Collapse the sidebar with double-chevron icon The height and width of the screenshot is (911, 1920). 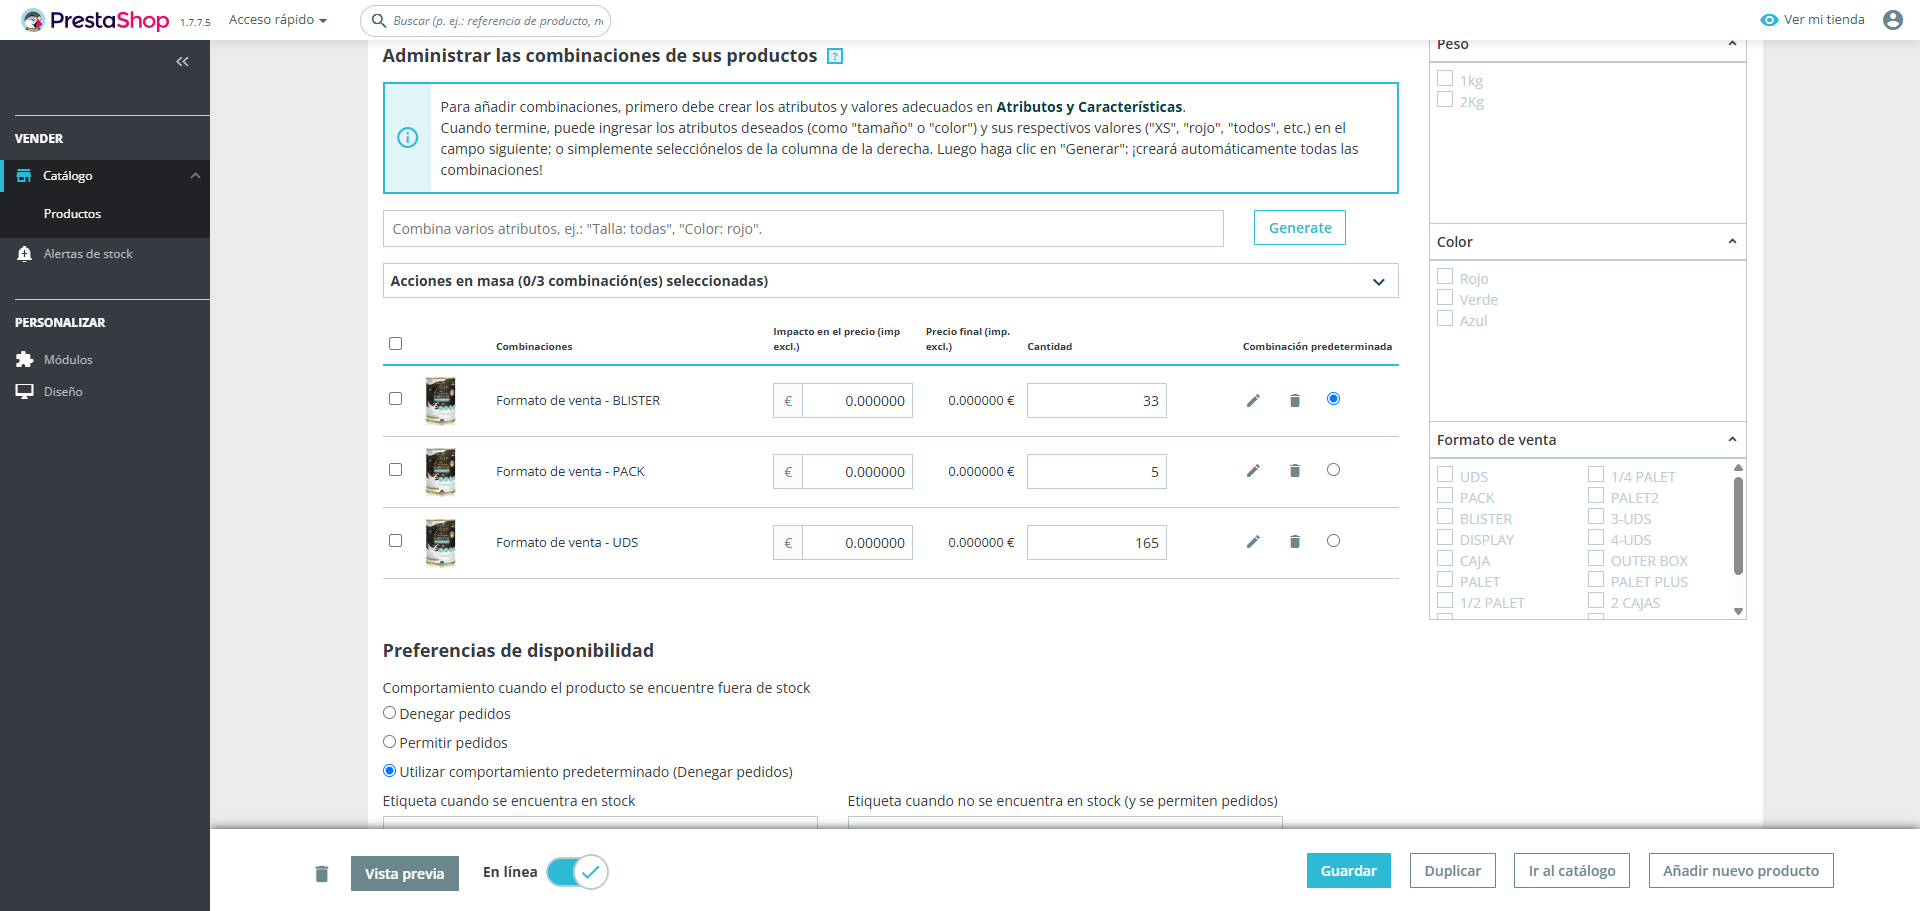[182, 62]
